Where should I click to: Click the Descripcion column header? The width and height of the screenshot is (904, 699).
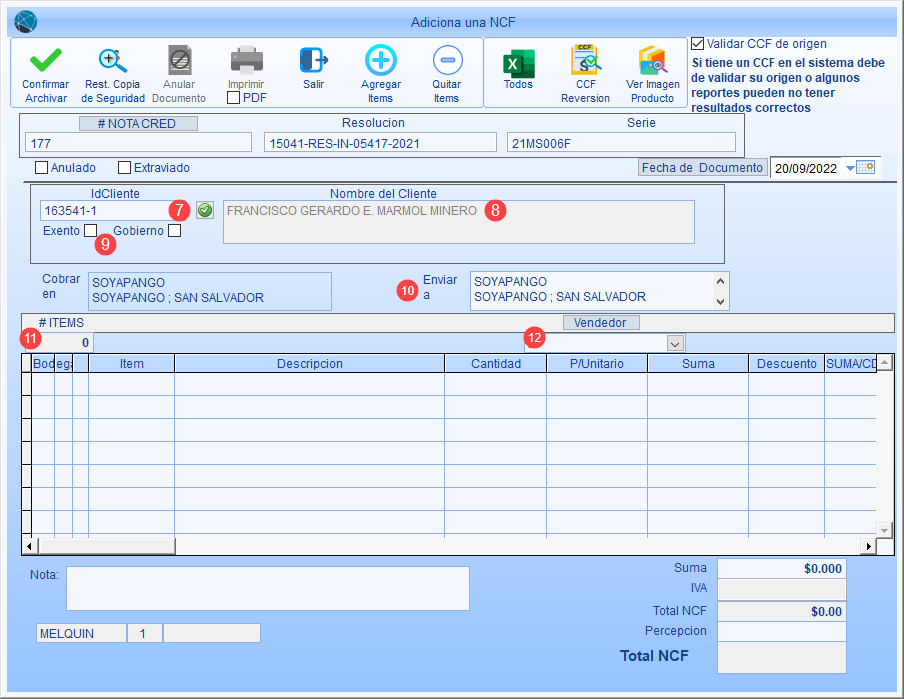point(310,363)
